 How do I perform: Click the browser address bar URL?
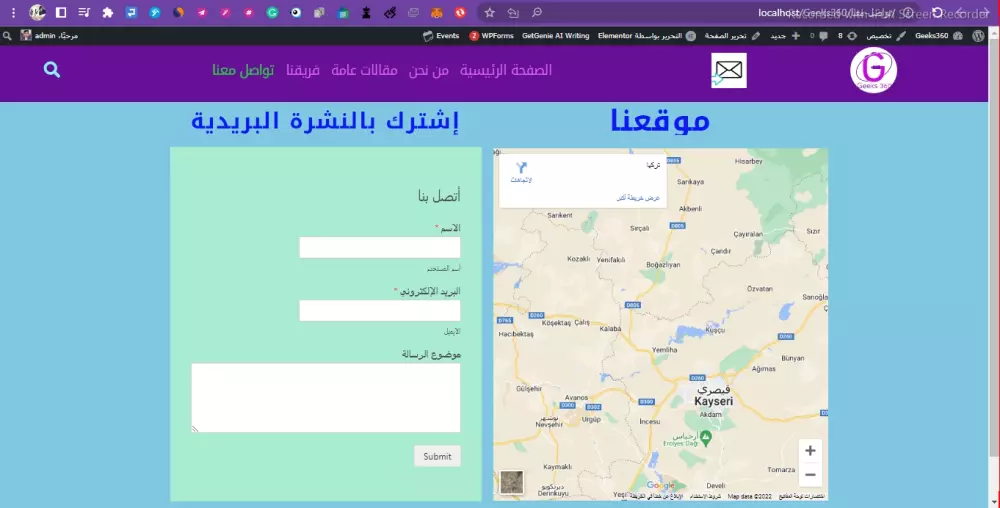click(826, 13)
